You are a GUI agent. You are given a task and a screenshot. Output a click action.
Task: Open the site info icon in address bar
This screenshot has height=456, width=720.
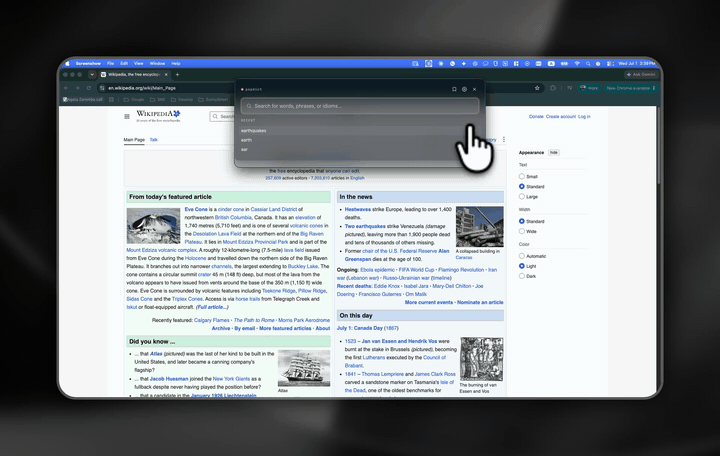102,88
